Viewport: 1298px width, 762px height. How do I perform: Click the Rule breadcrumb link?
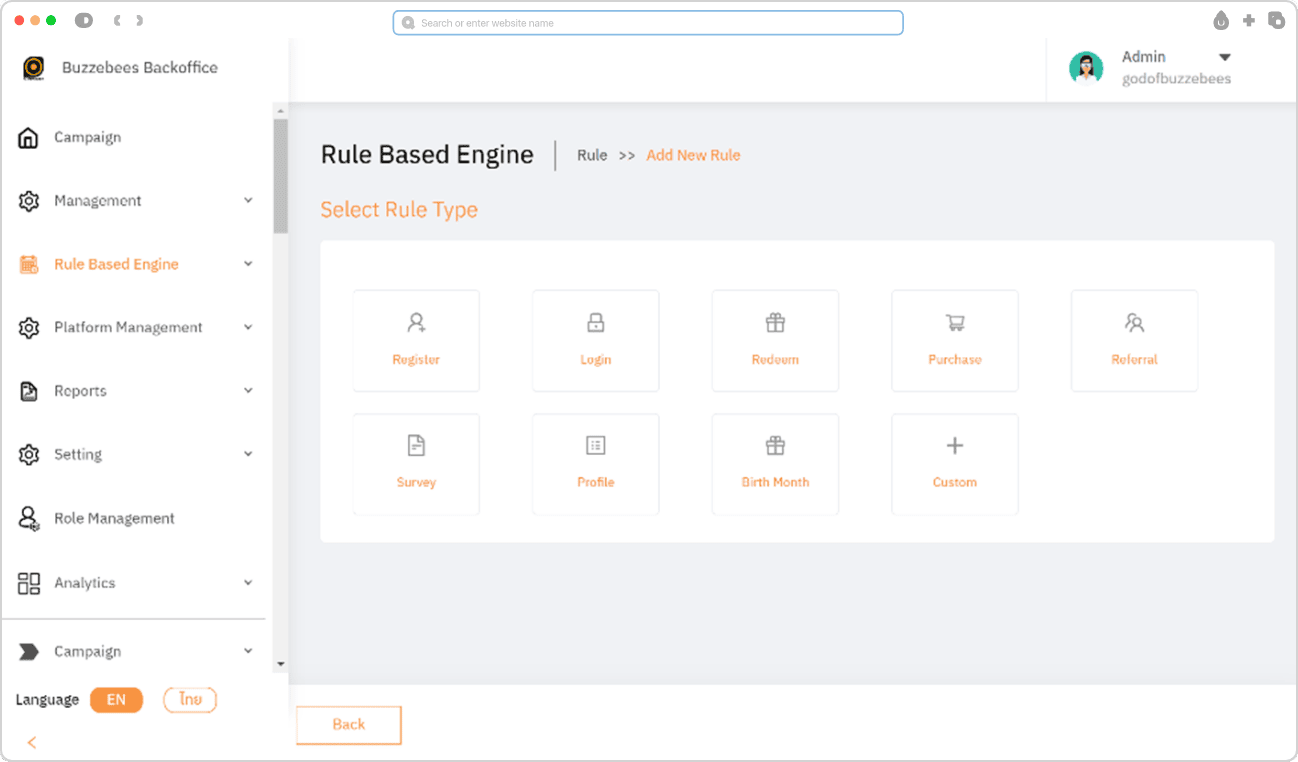592,156
